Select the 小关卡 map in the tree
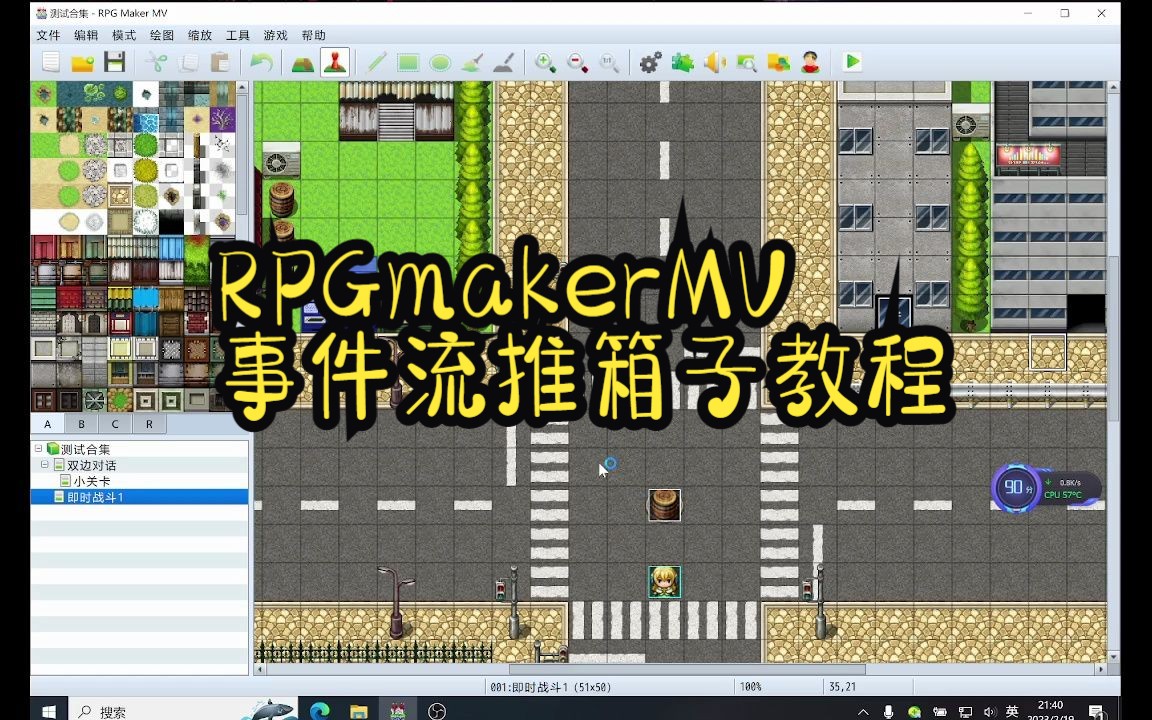The width and height of the screenshot is (1152, 720). point(90,481)
